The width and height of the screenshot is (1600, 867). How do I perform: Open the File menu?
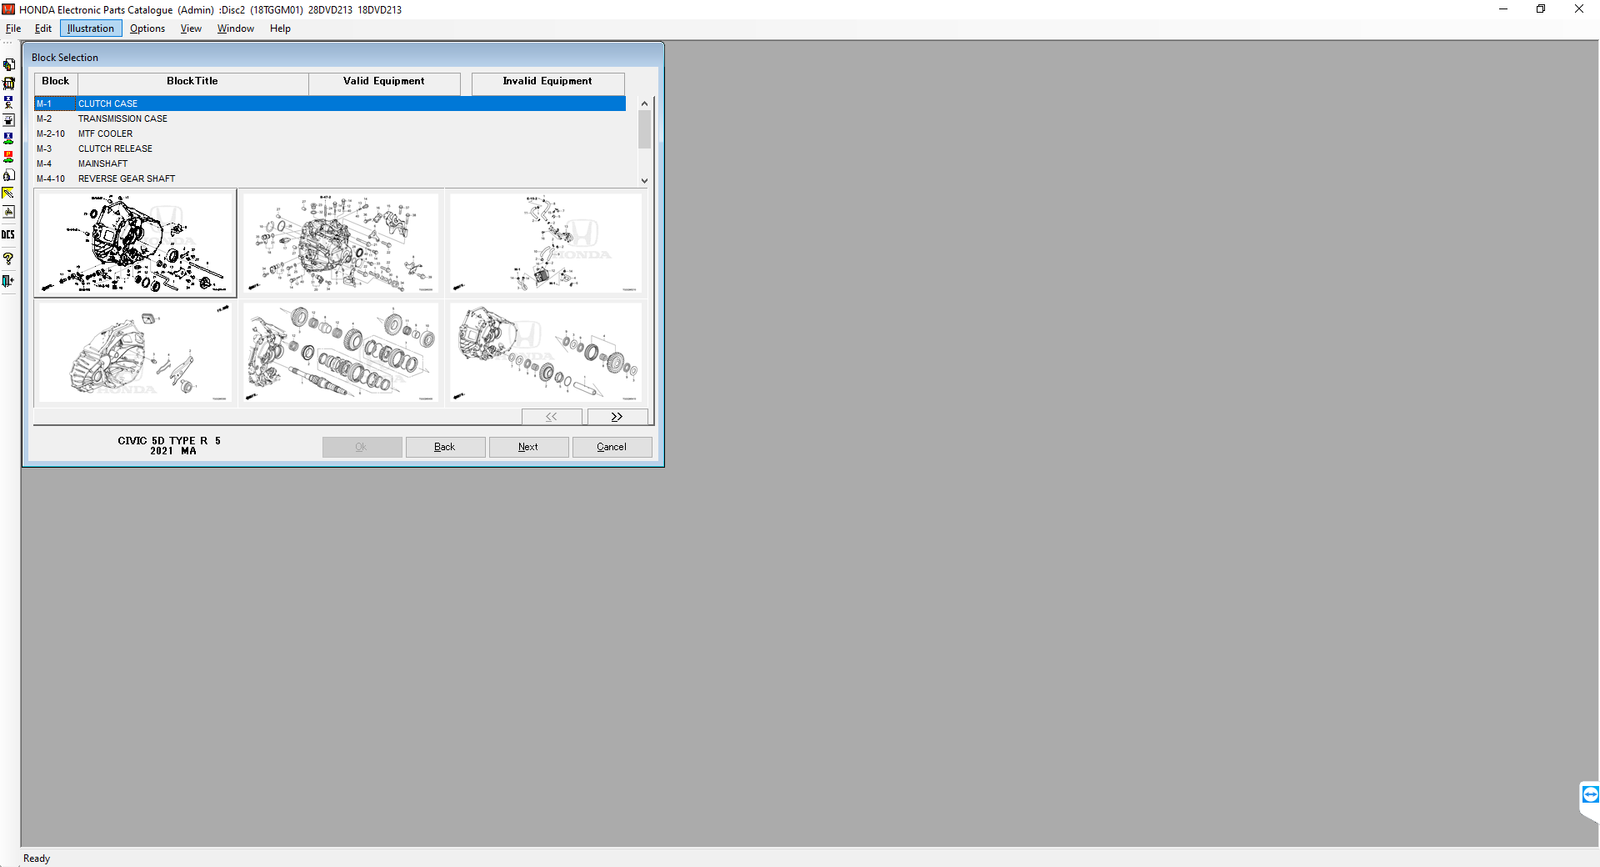[13, 29]
